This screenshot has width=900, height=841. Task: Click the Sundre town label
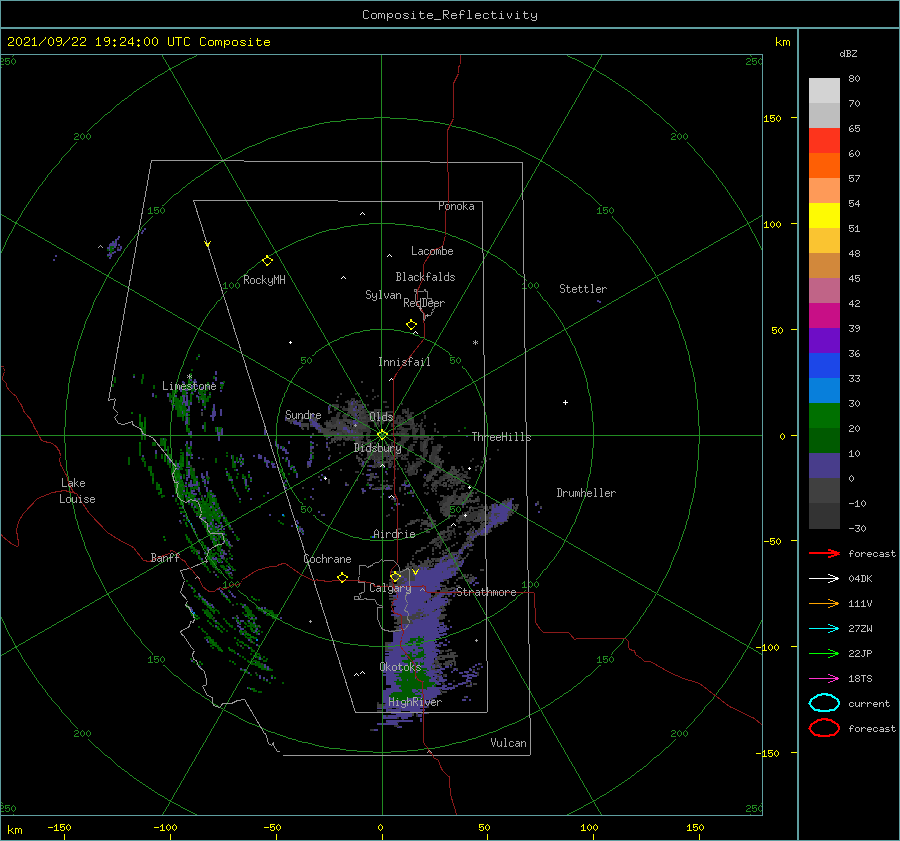pos(303,414)
